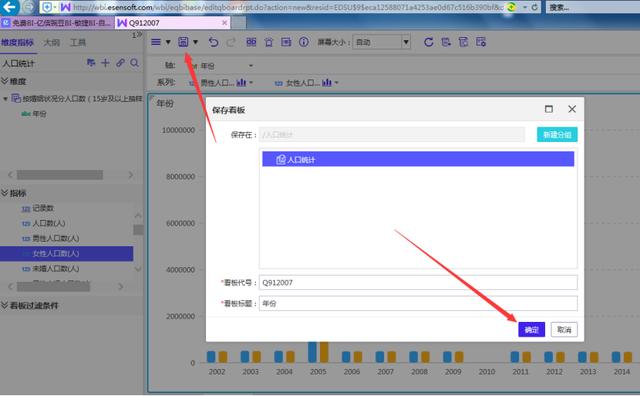Select the 未婚人口数(人) indicator
This screenshot has width=640, height=396.
(56, 269)
